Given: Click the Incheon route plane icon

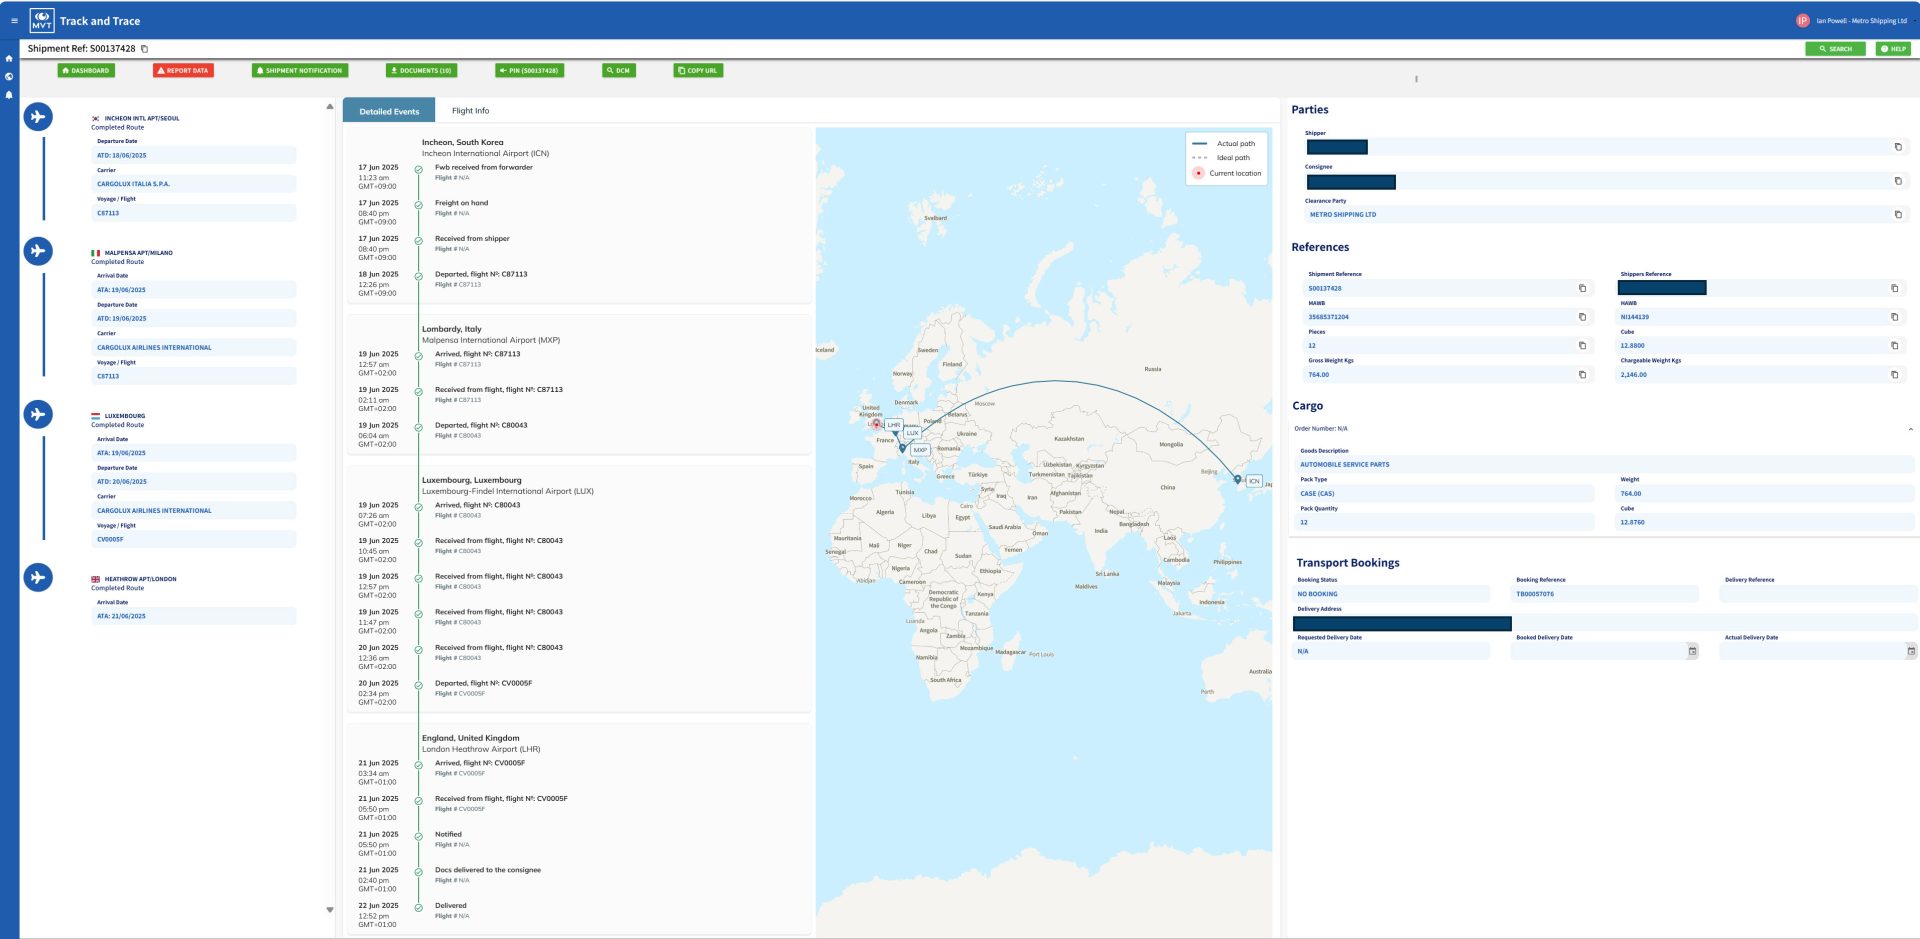Looking at the screenshot, I should tap(38, 117).
